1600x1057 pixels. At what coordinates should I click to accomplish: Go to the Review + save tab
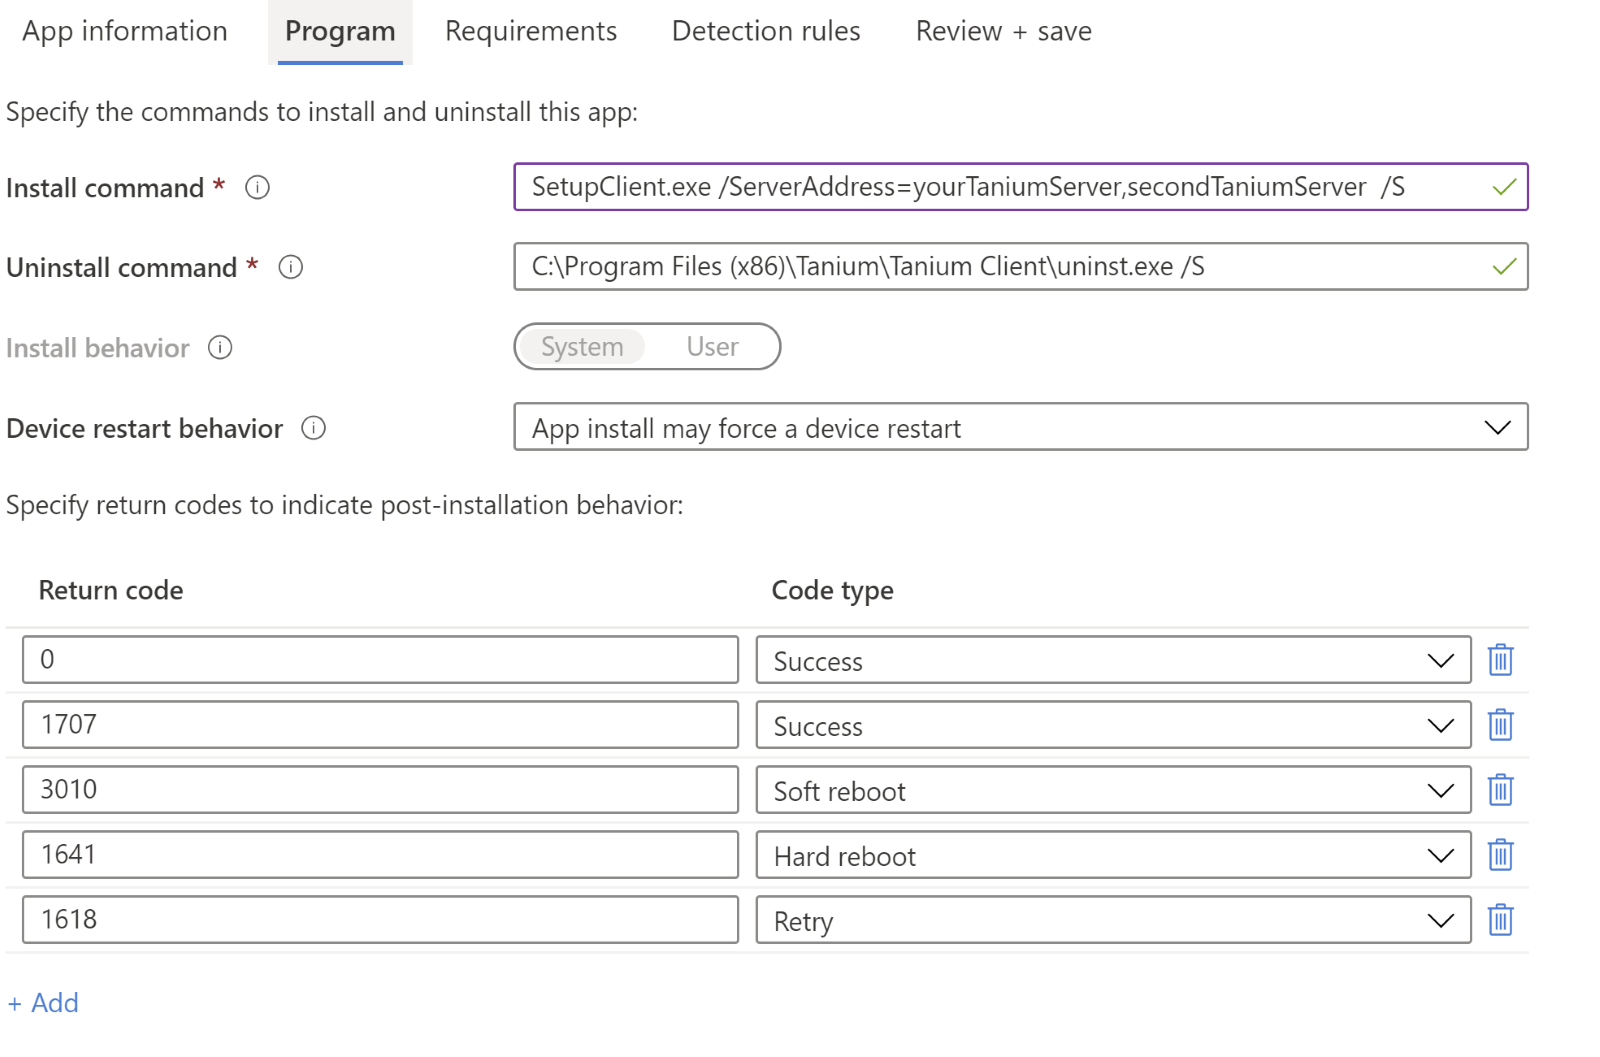(1002, 31)
